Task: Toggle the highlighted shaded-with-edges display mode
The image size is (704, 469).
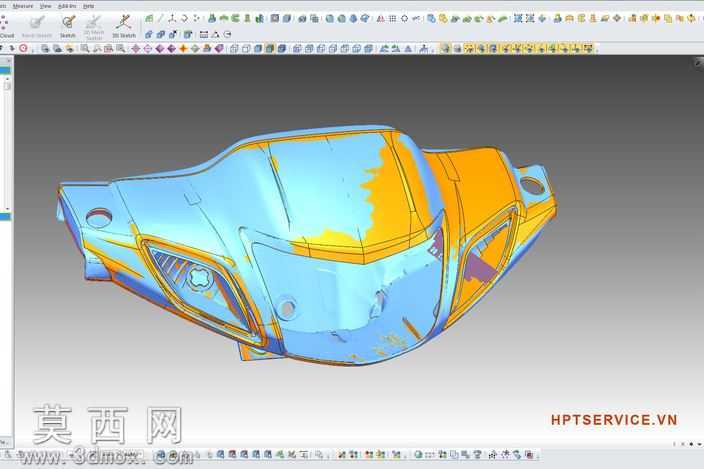Action: point(270,48)
